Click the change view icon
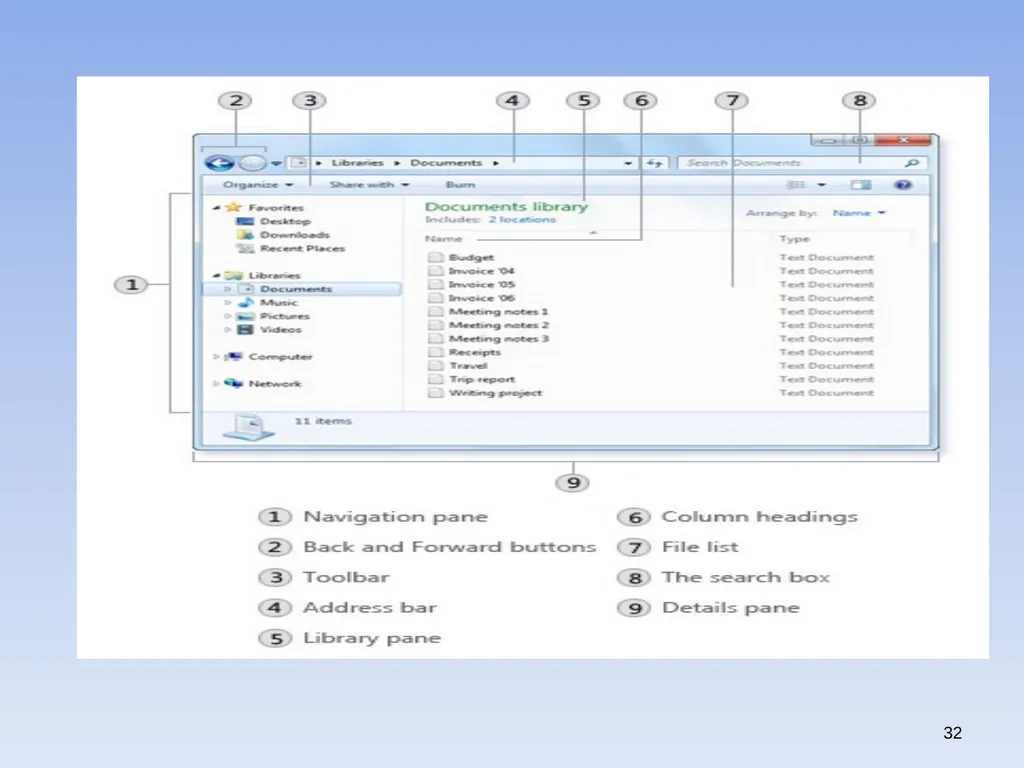This screenshot has width=1024, height=768. pyautogui.click(x=796, y=185)
